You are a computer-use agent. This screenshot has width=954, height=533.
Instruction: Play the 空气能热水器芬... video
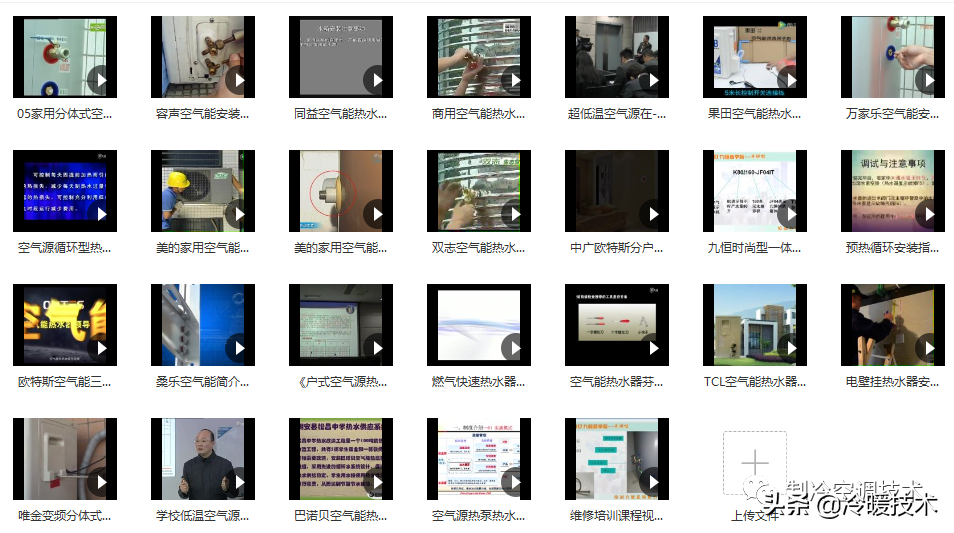pos(652,348)
